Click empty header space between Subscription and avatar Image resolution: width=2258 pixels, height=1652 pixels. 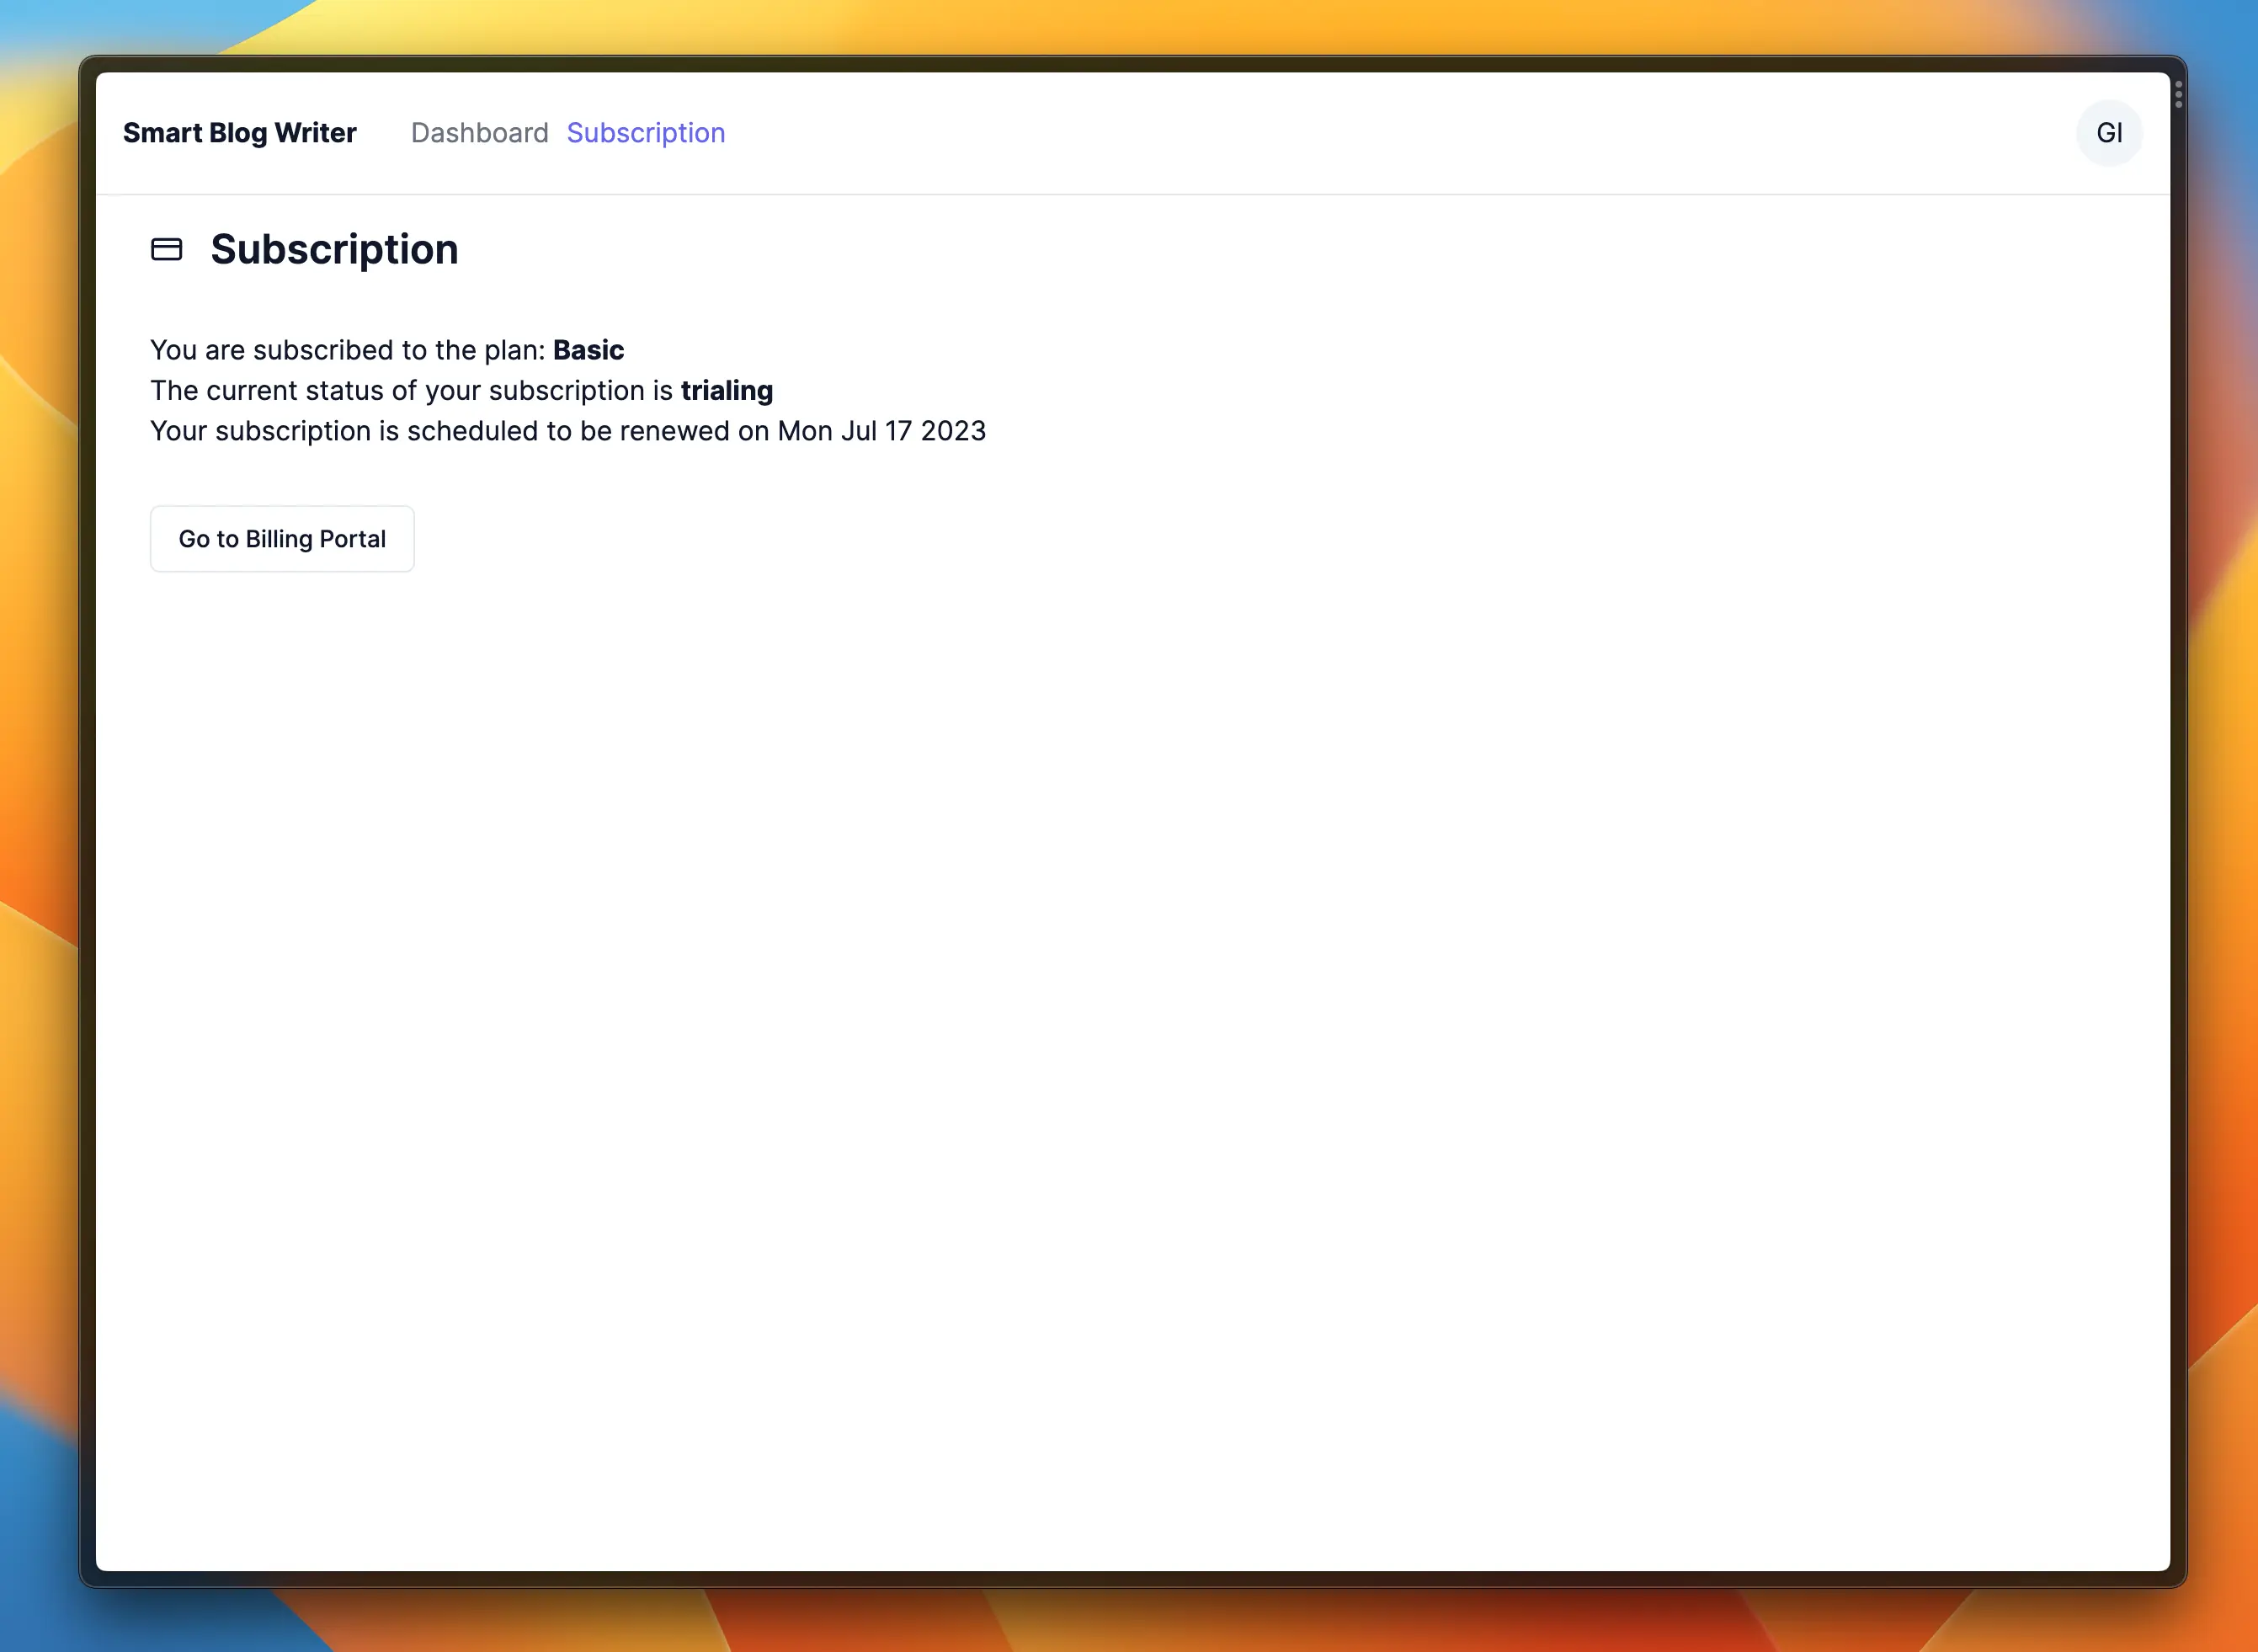[x=1400, y=133]
